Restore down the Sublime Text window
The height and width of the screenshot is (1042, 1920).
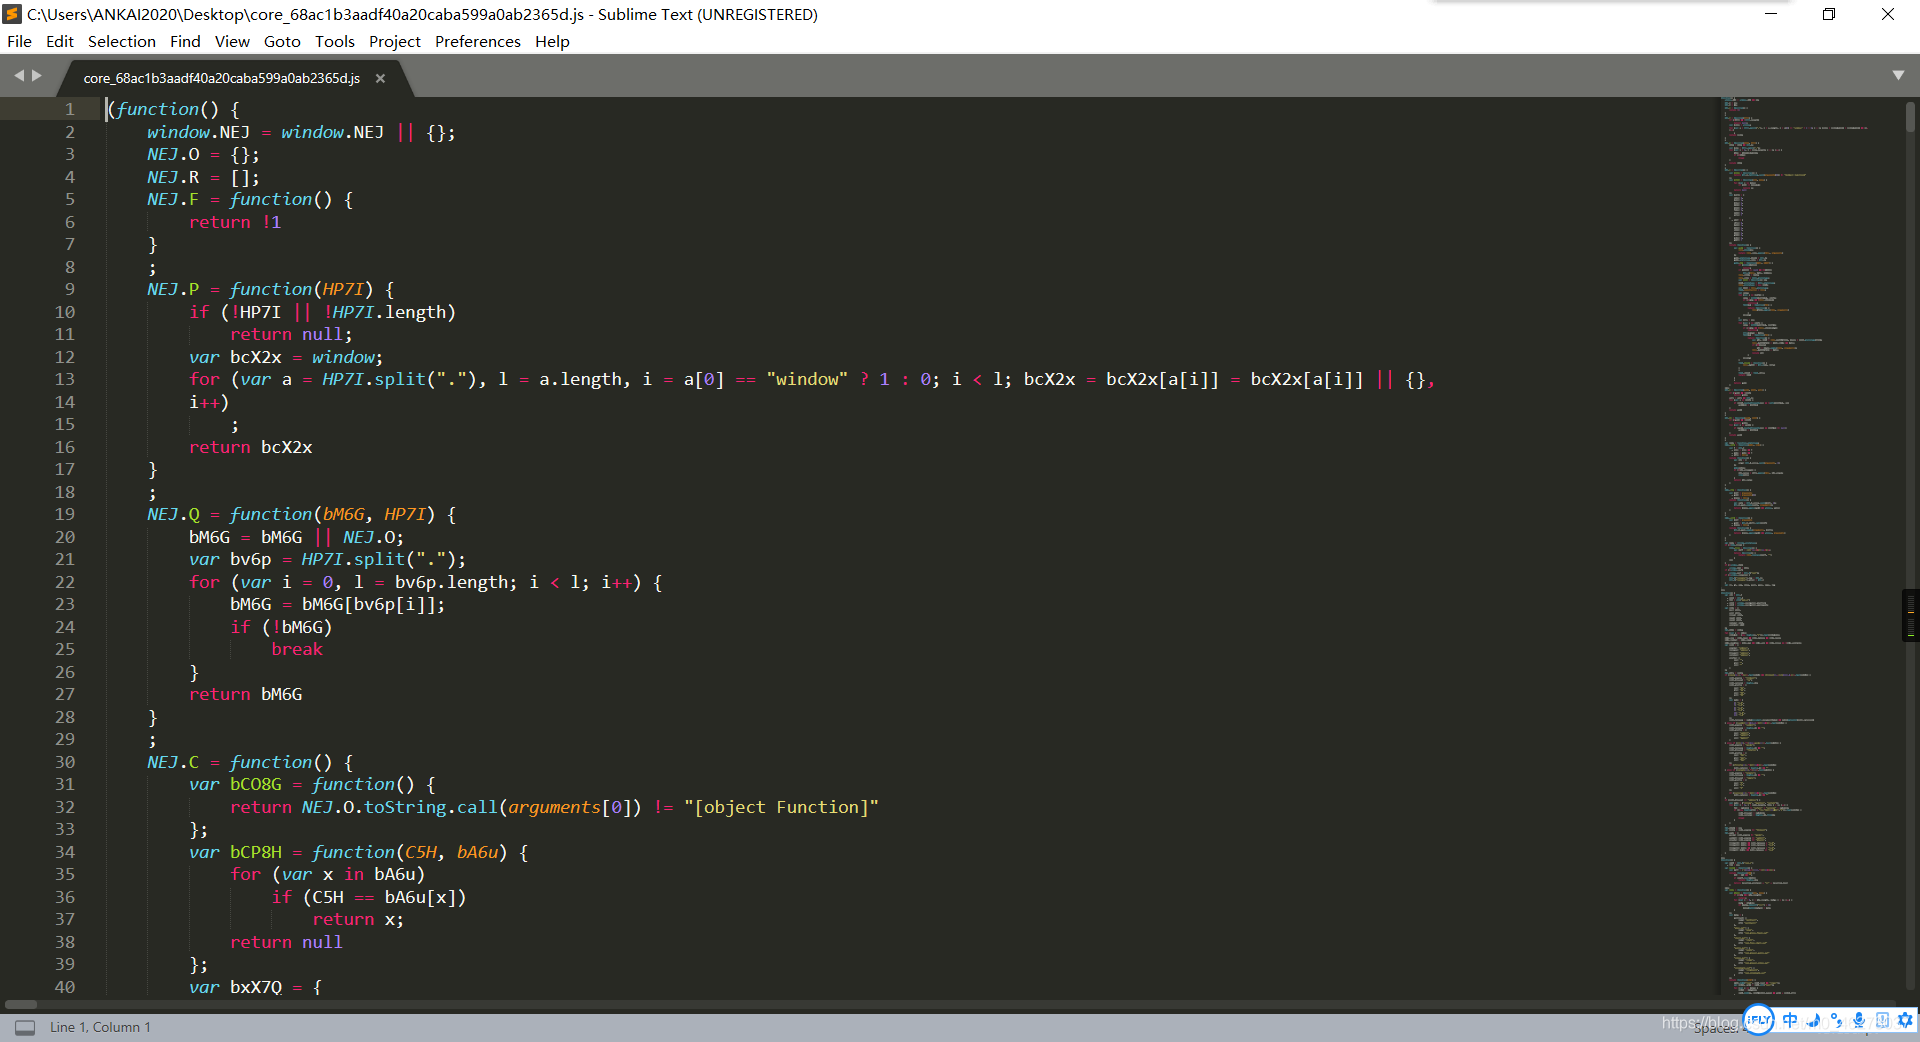click(1829, 14)
